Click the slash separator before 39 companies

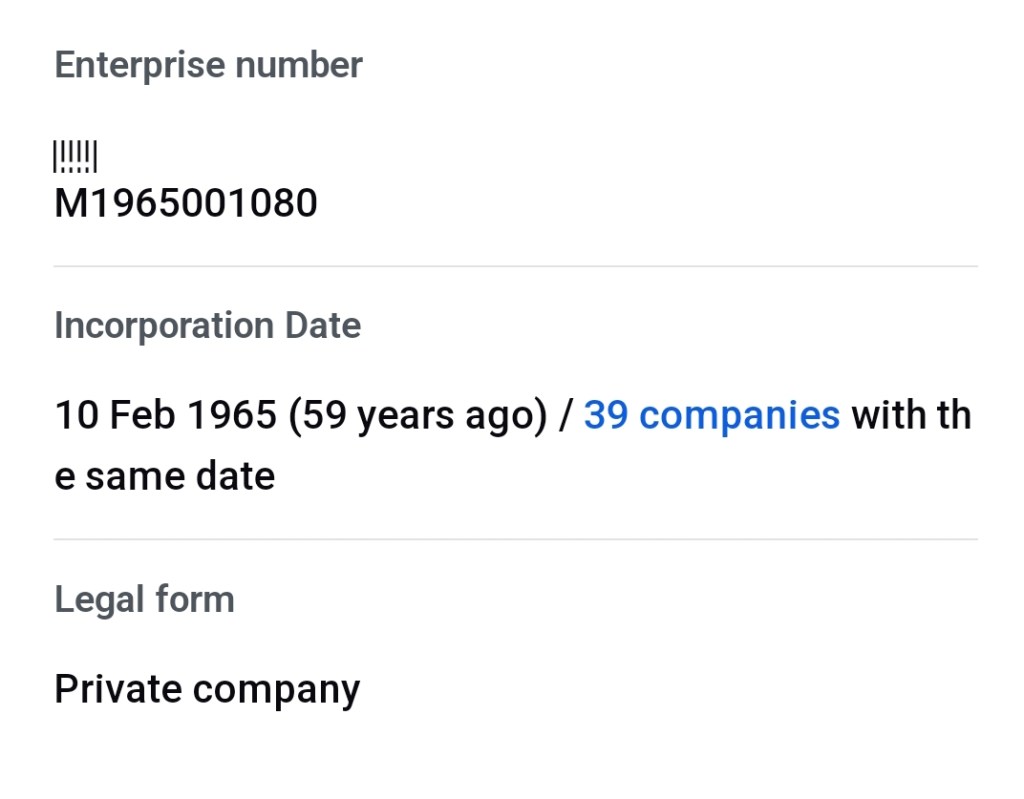click(x=565, y=415)
